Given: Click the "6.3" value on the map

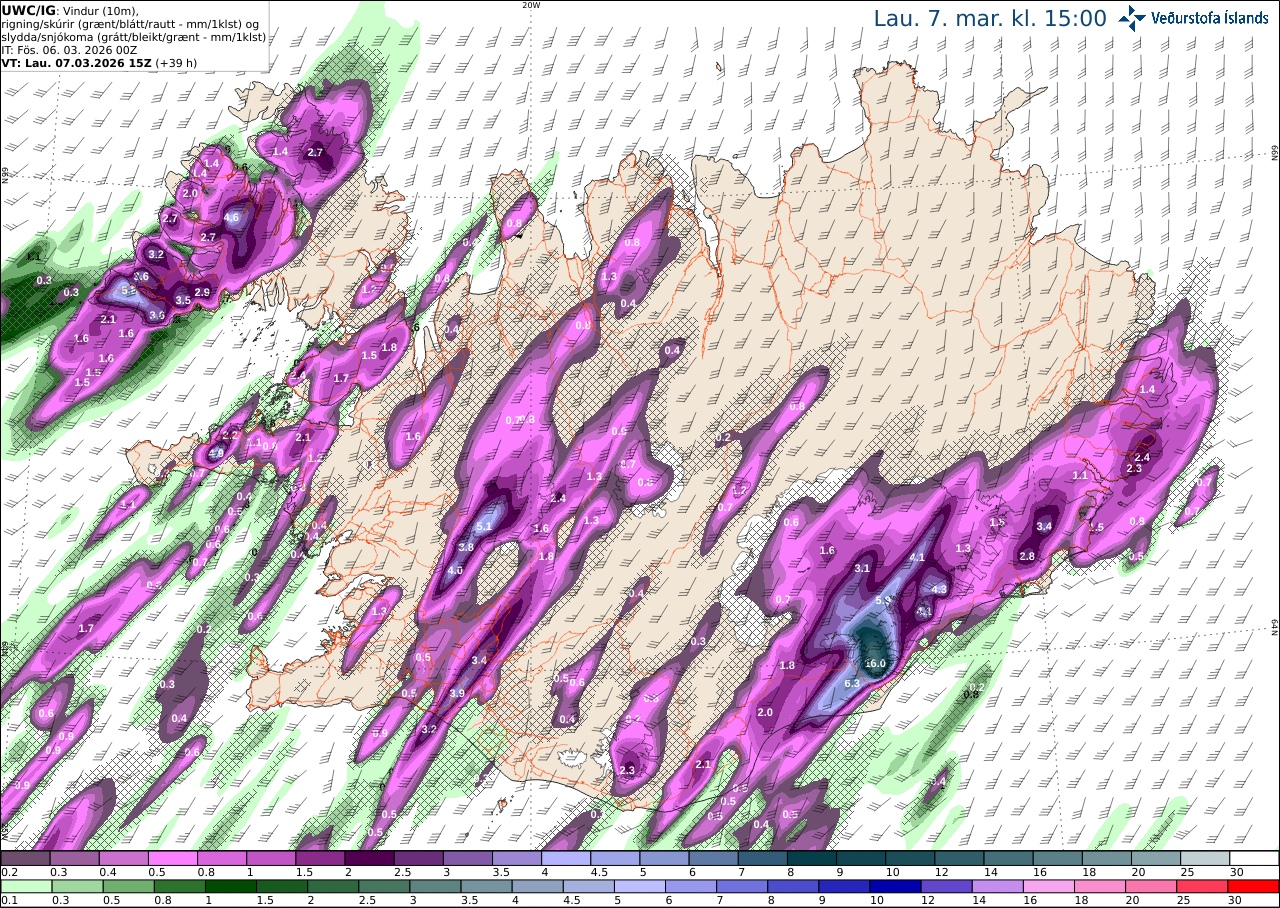Looking at the screenshot, I should coord(853,683).
